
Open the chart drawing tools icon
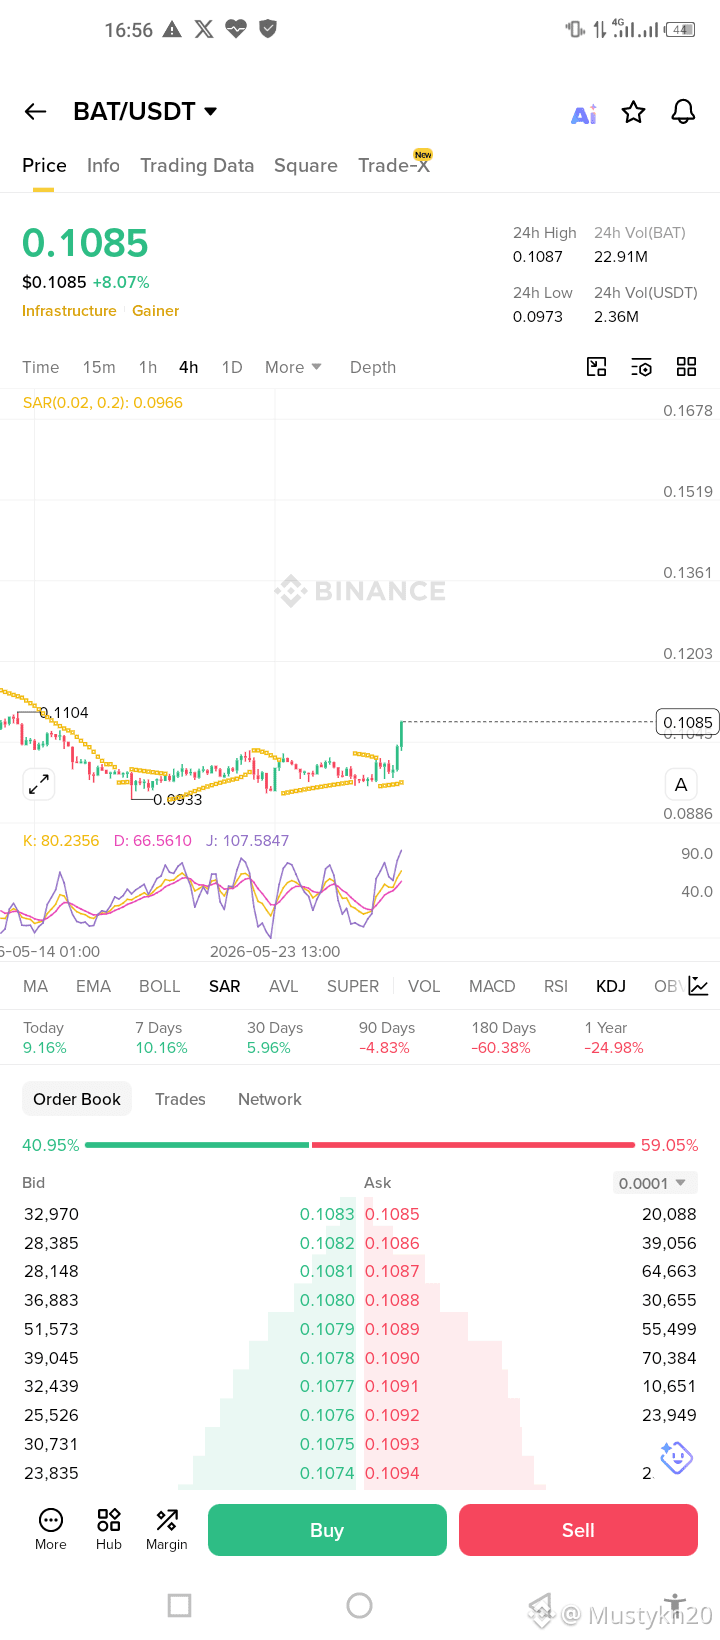click(x=597, y=367)
